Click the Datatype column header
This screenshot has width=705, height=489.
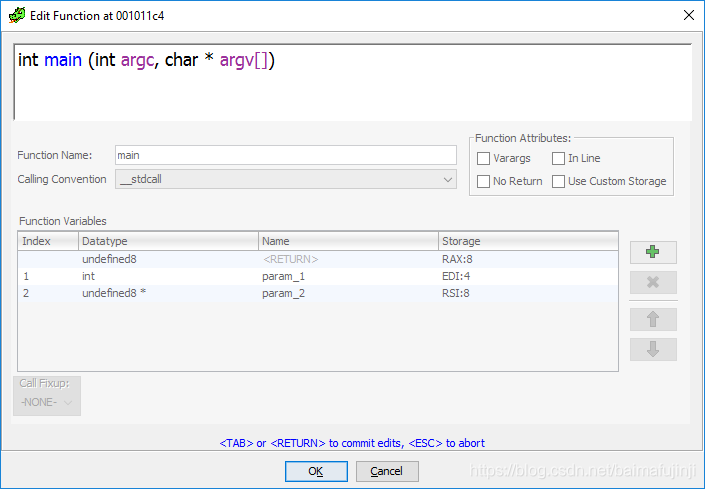[x=168, y=241]
